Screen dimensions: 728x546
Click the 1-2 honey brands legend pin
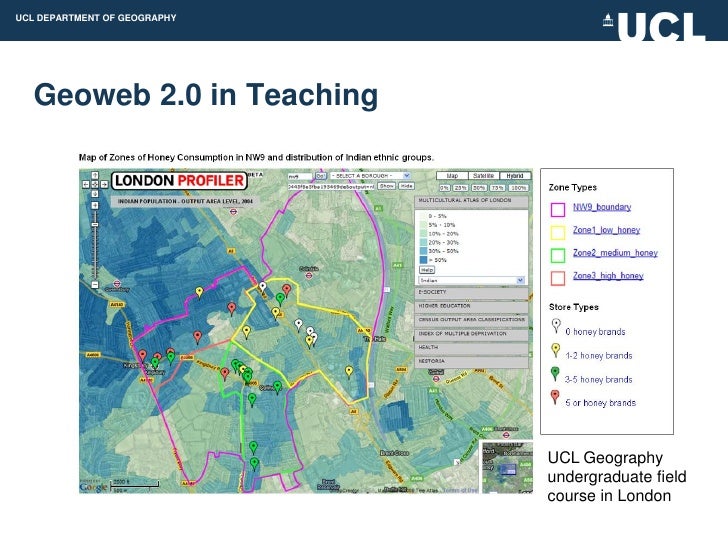555,350
